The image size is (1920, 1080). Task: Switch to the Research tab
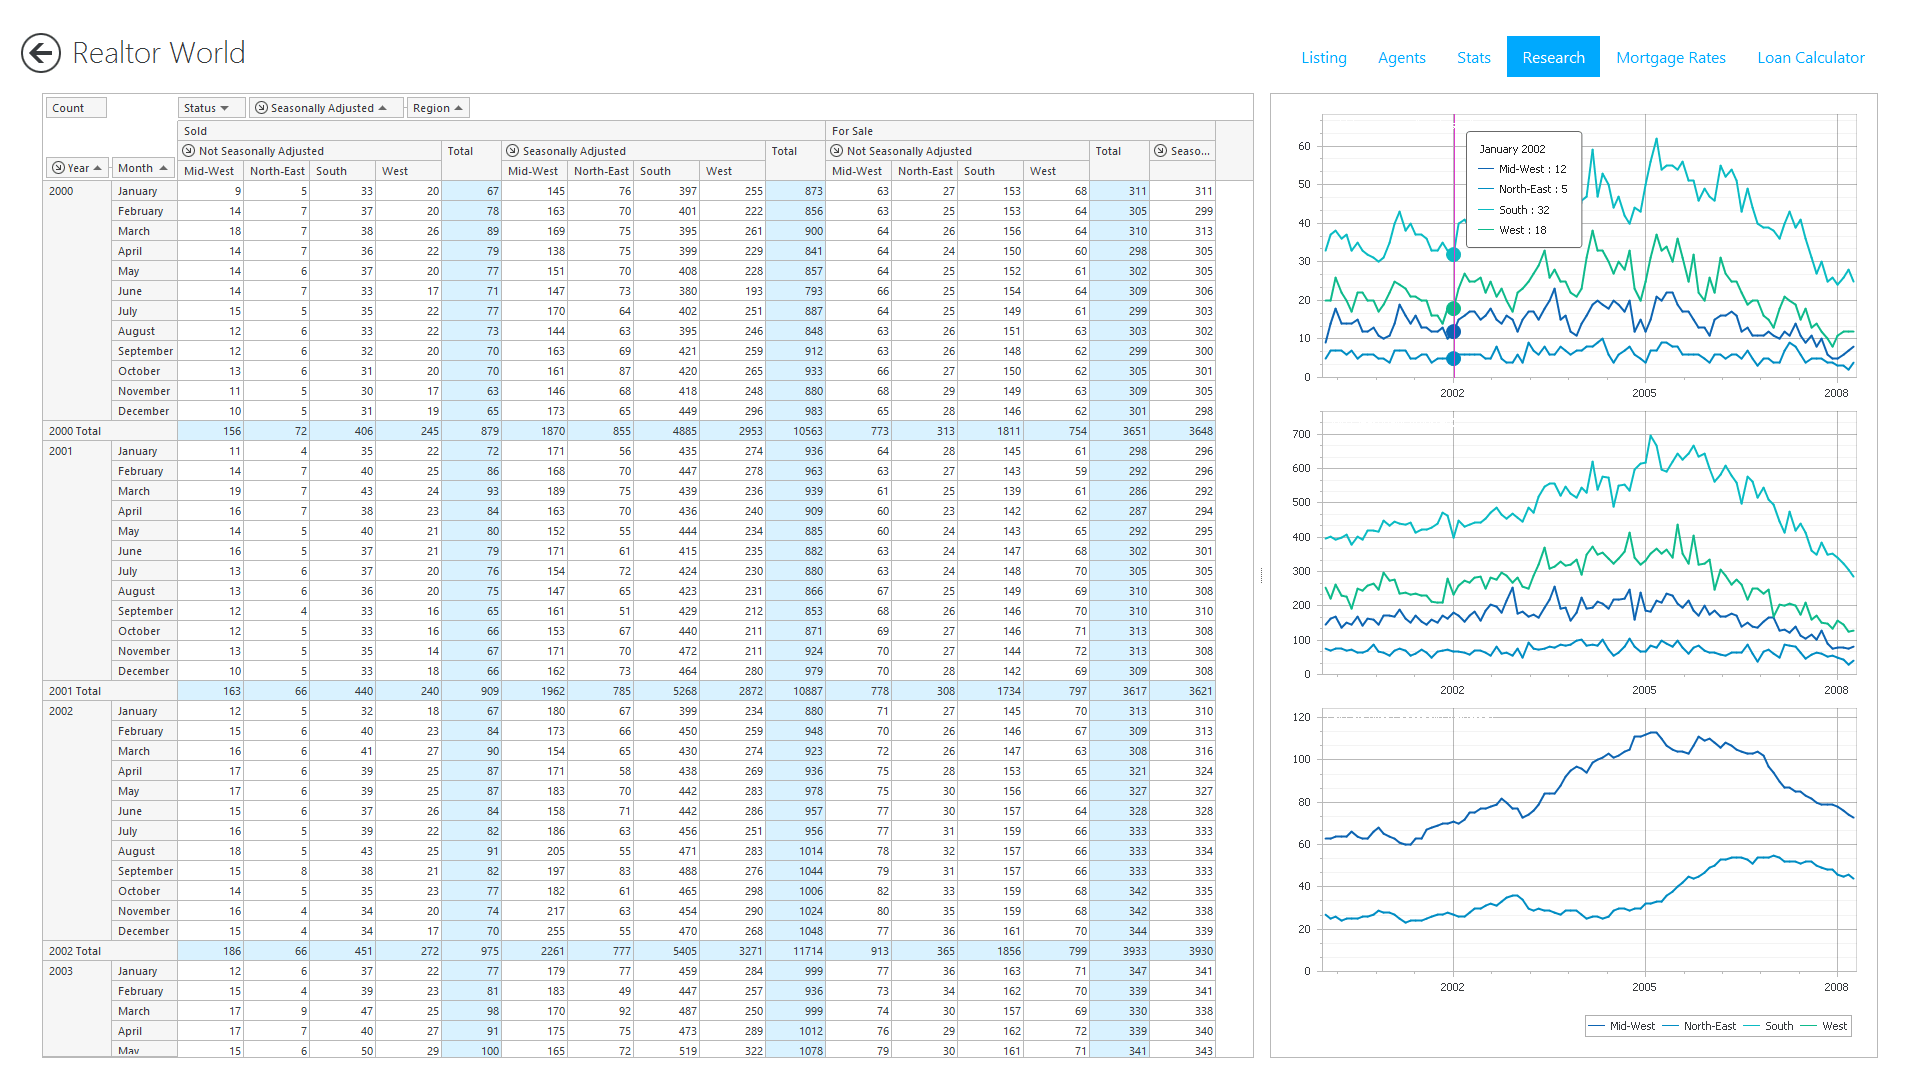(1552, 57)
